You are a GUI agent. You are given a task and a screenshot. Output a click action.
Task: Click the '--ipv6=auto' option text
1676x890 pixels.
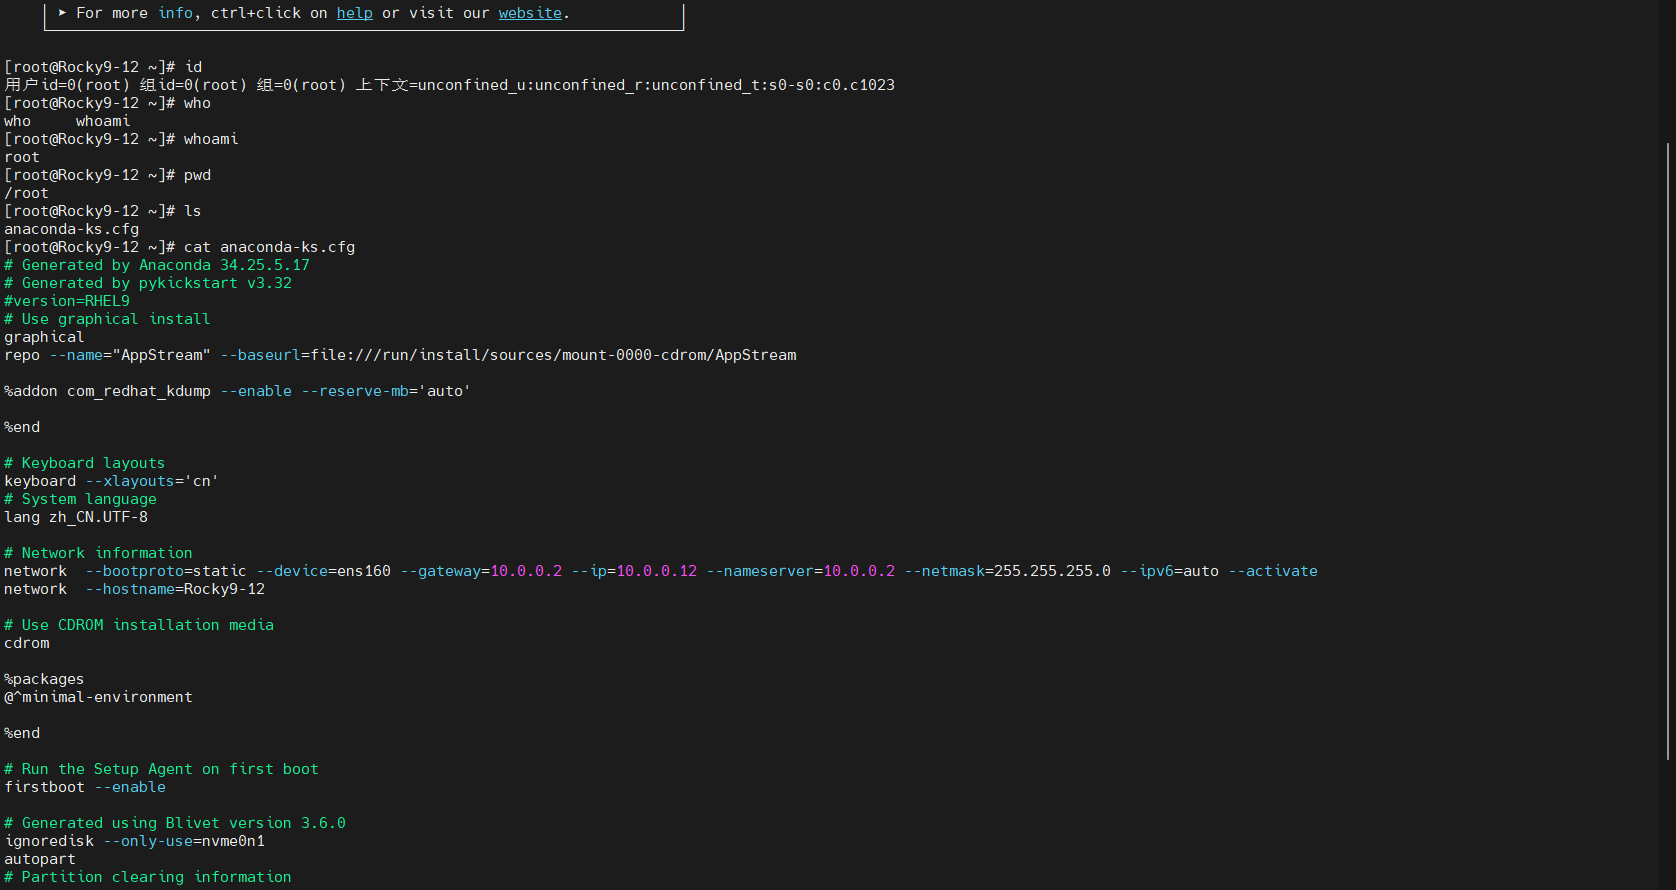click(1169, 571)
